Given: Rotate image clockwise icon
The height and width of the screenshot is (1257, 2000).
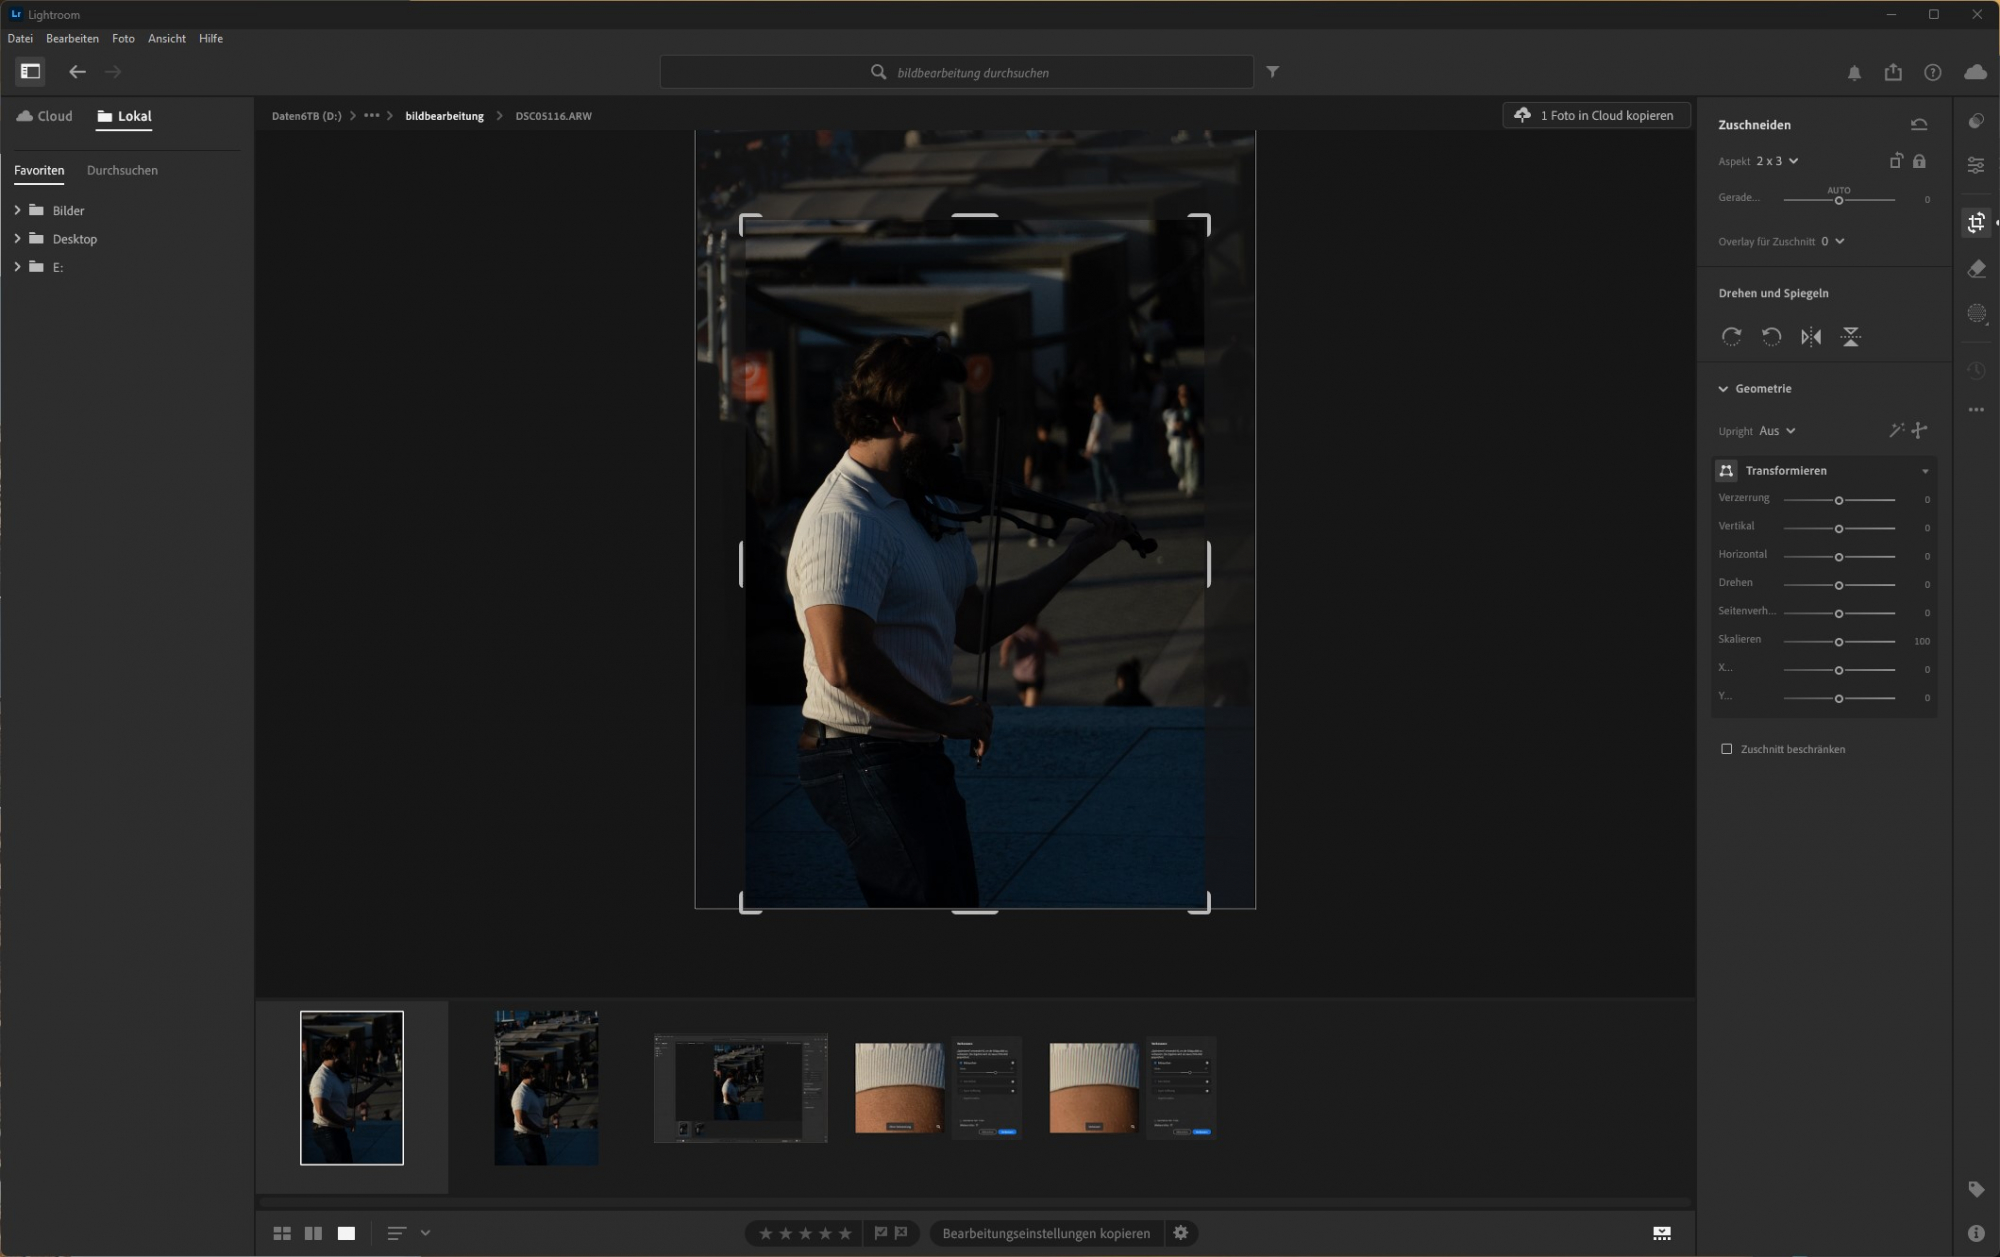Looking at the screenshot, I should point(1731,337).
